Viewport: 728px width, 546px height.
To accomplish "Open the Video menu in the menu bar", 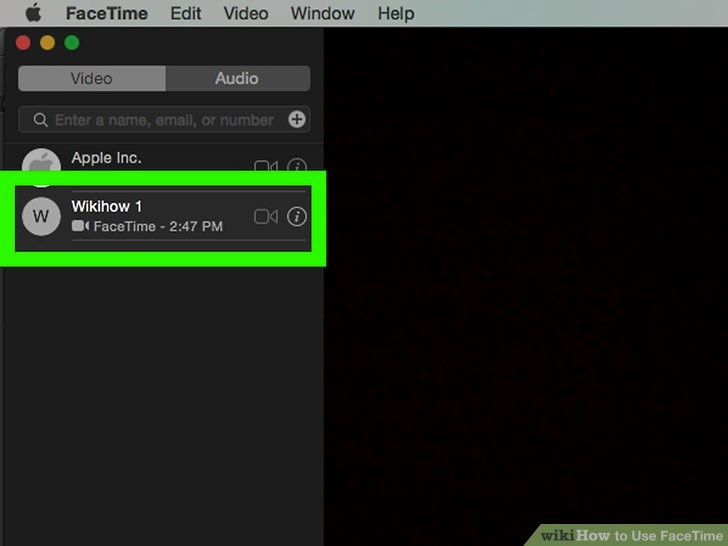I will pos(246,13).
